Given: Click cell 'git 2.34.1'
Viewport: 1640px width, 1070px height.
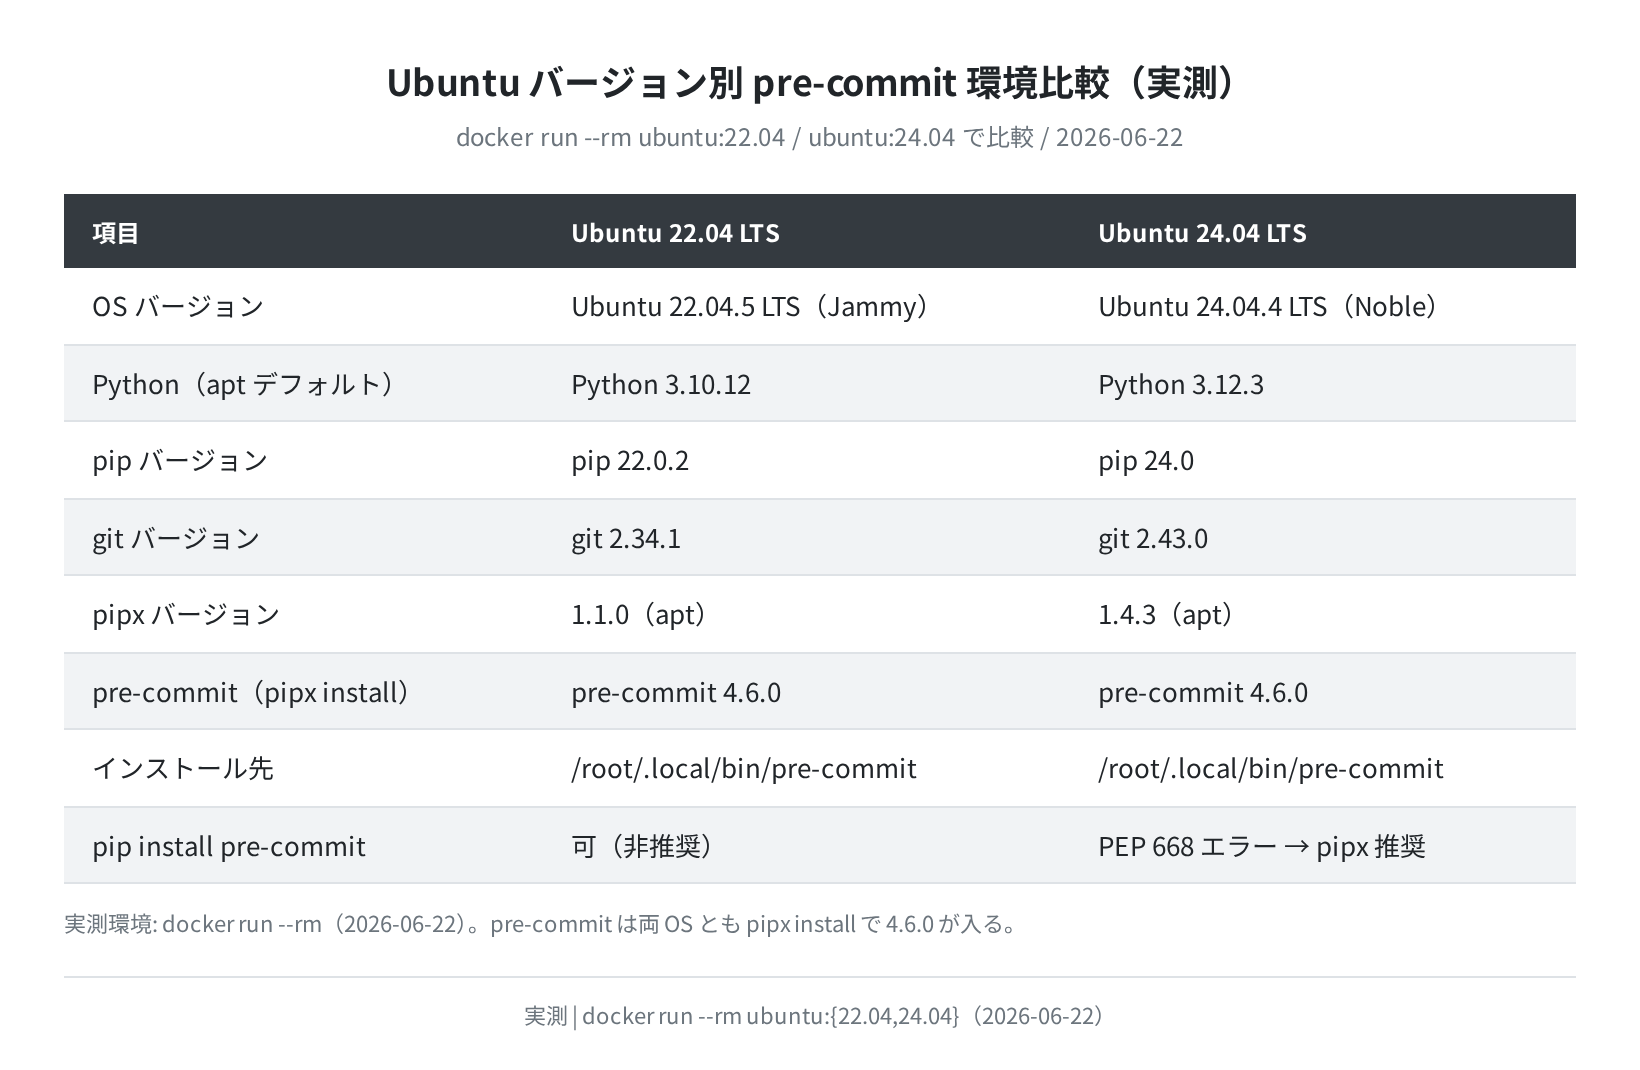Looking at the screenshot, I should [x=626, y=538].
